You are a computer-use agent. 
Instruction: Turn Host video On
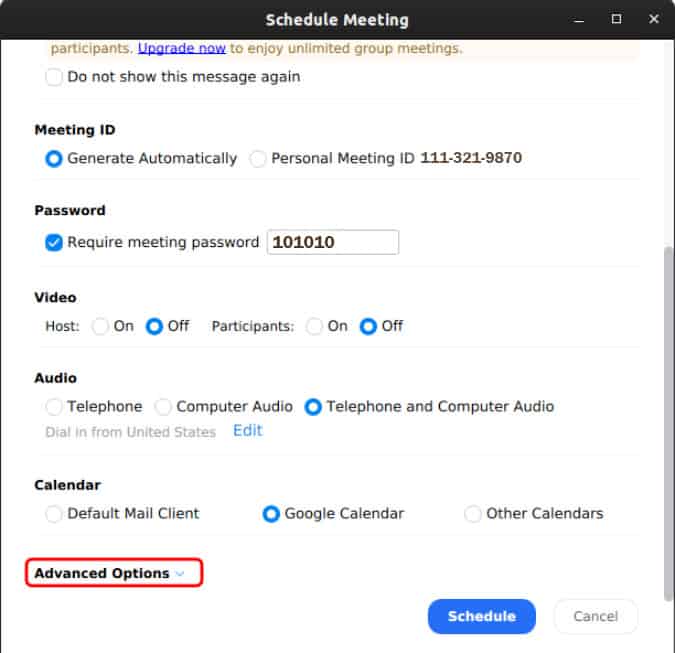pyautogui.click(x=100, y=326)
